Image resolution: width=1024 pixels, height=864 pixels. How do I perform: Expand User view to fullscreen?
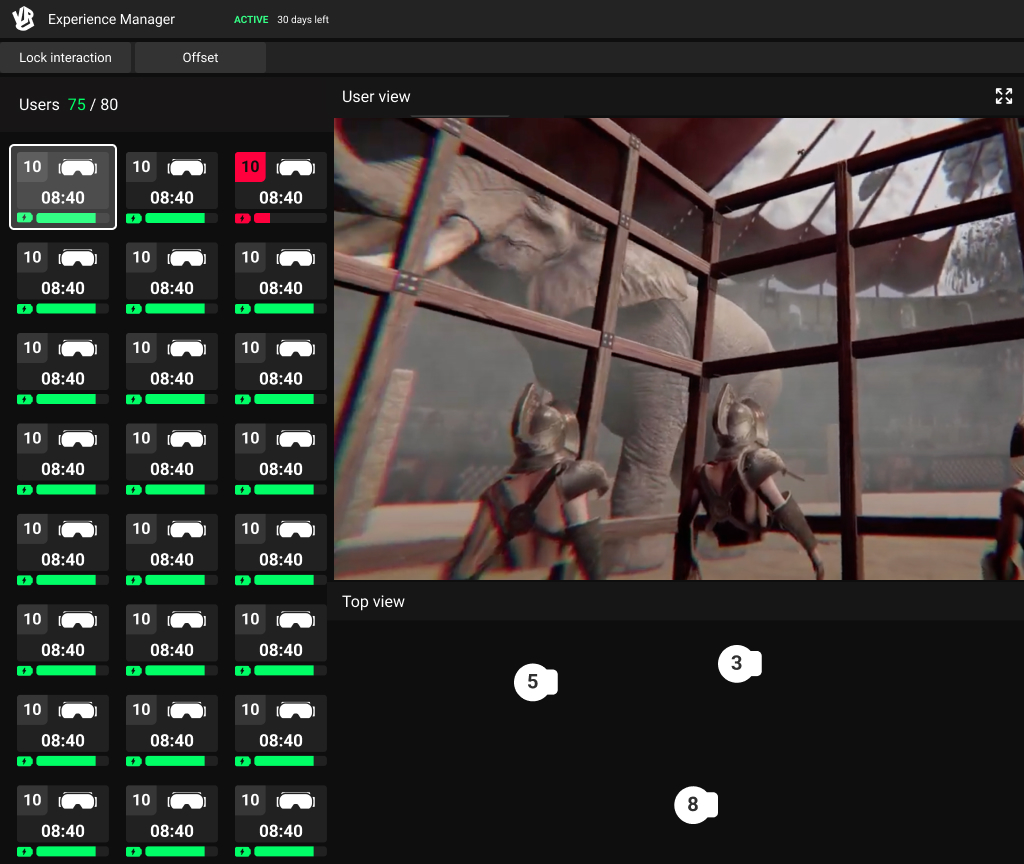[1004, 96]
